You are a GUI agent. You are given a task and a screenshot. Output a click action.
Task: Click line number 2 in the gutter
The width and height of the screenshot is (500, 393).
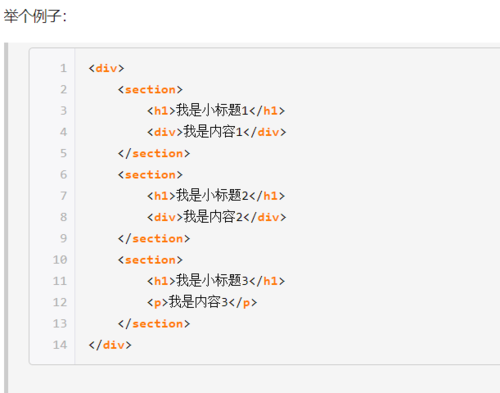tap(63, 90)
